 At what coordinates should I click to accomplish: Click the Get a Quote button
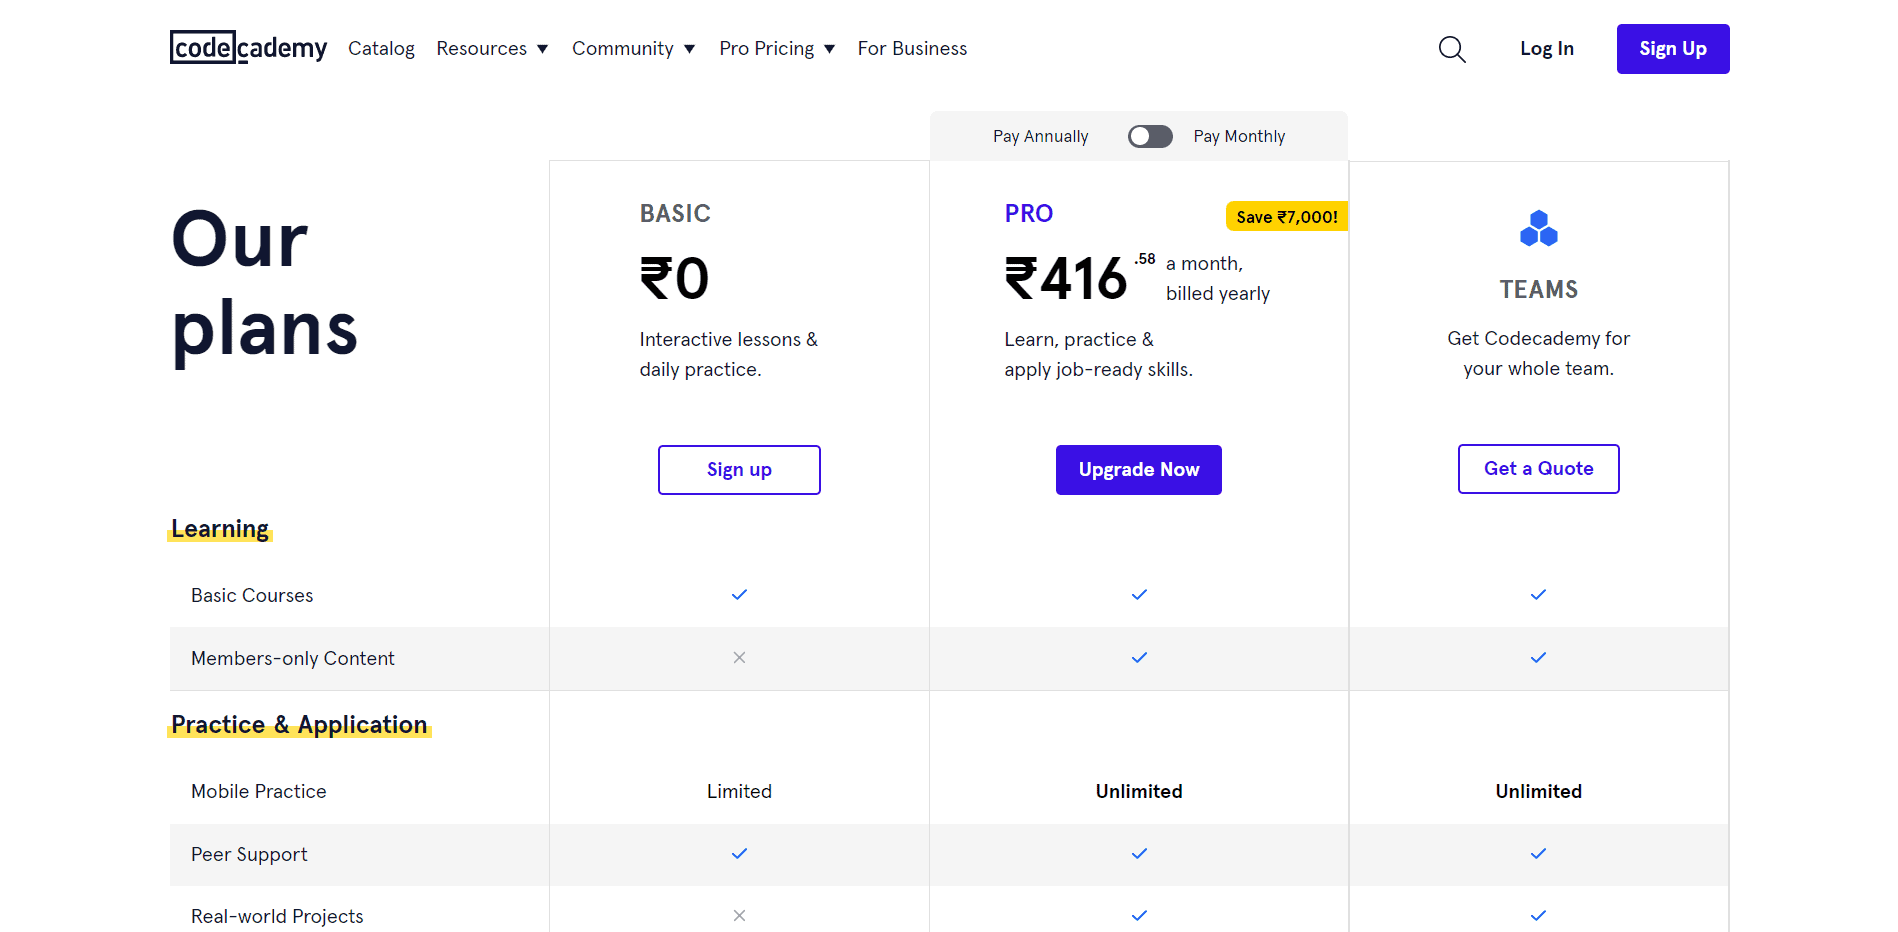pos(1538,469)
